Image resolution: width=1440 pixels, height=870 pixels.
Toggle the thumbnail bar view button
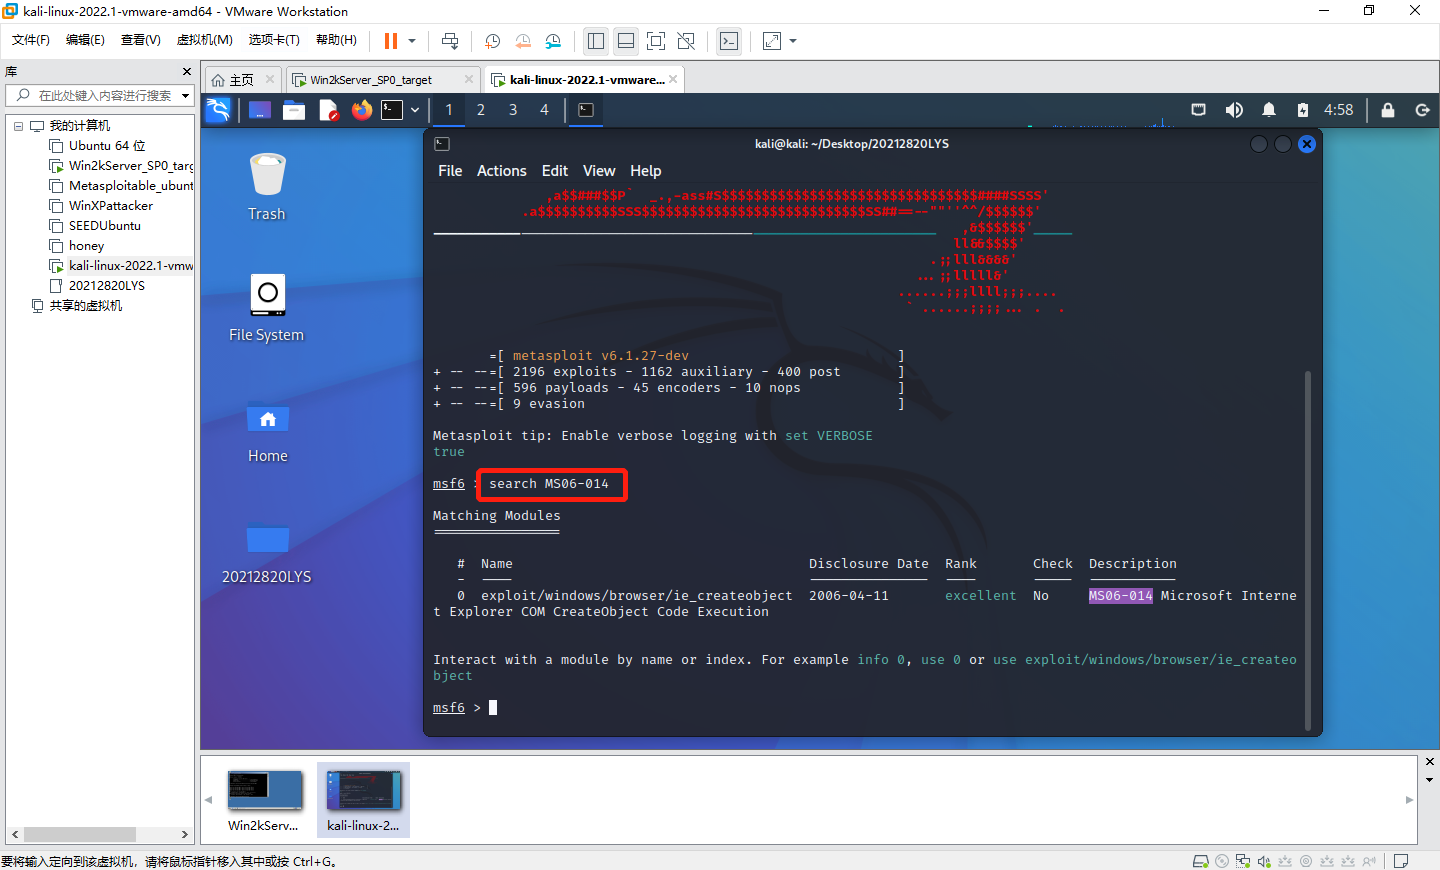point(626,41)
